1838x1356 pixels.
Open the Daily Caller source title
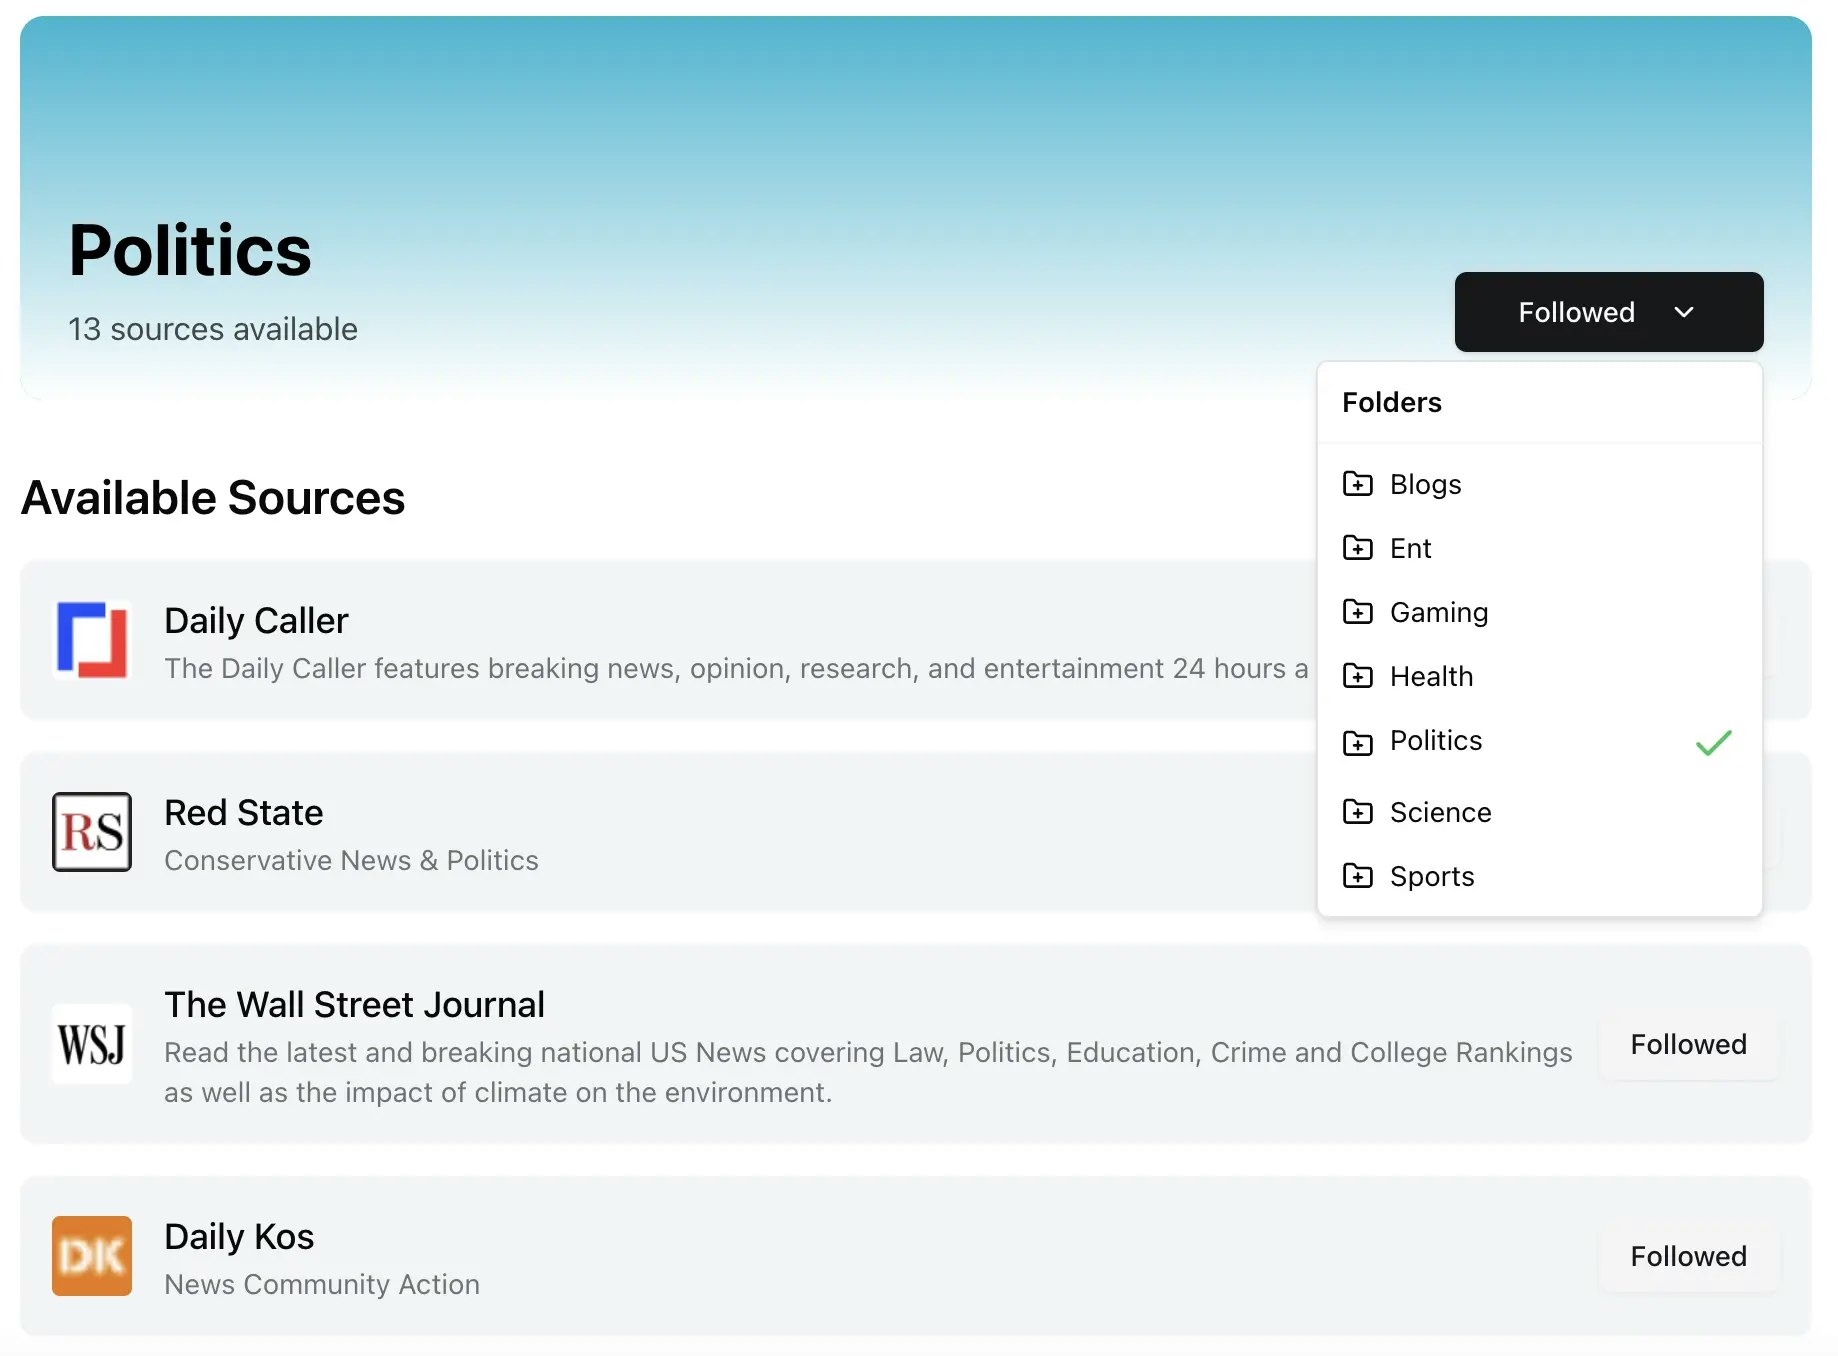coord(256,621)
